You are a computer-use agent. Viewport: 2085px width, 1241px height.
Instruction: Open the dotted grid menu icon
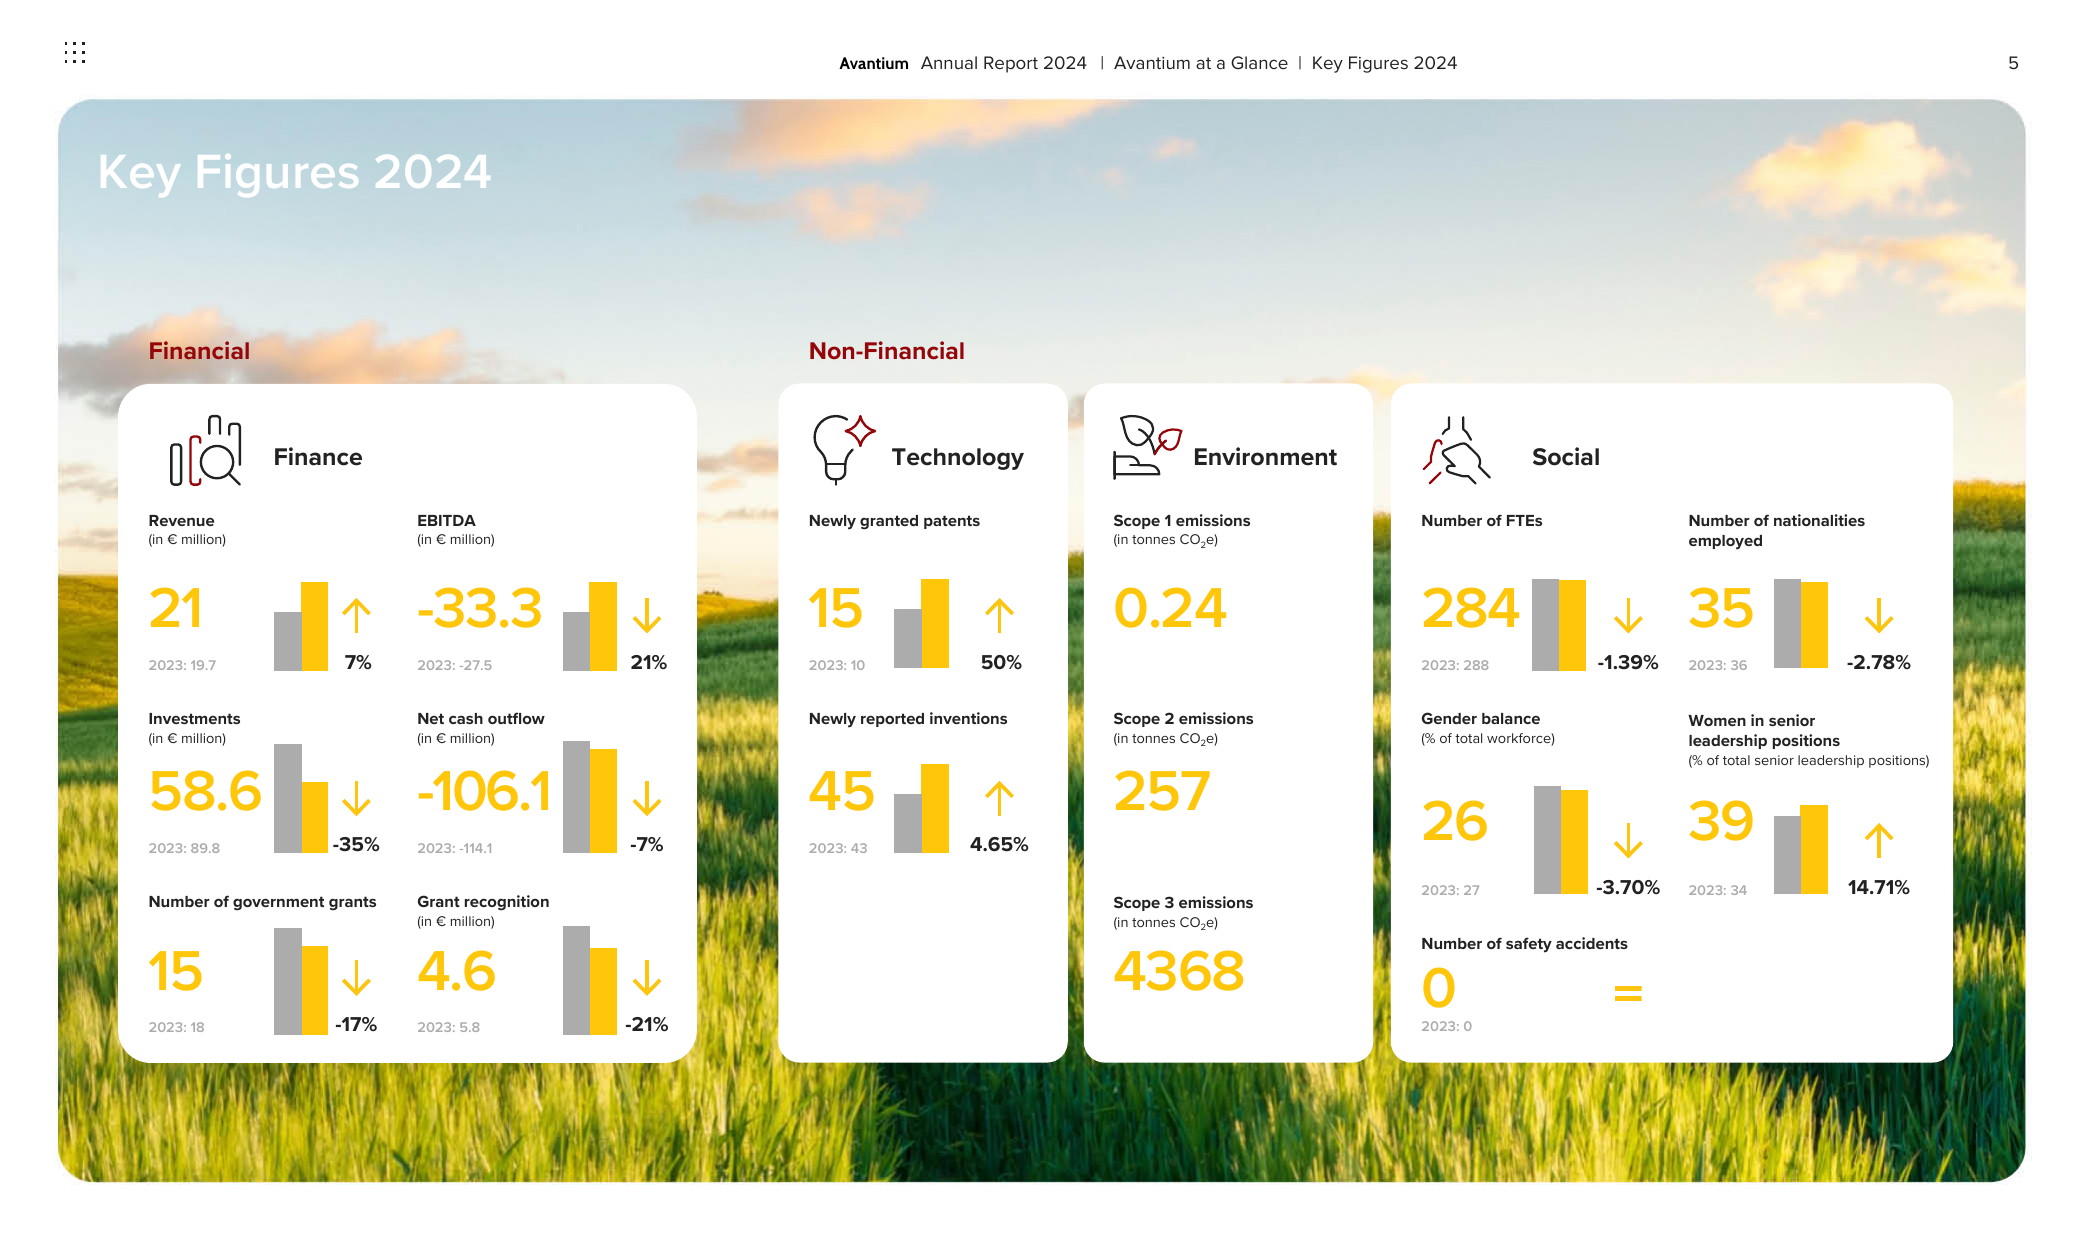(75, 53)
